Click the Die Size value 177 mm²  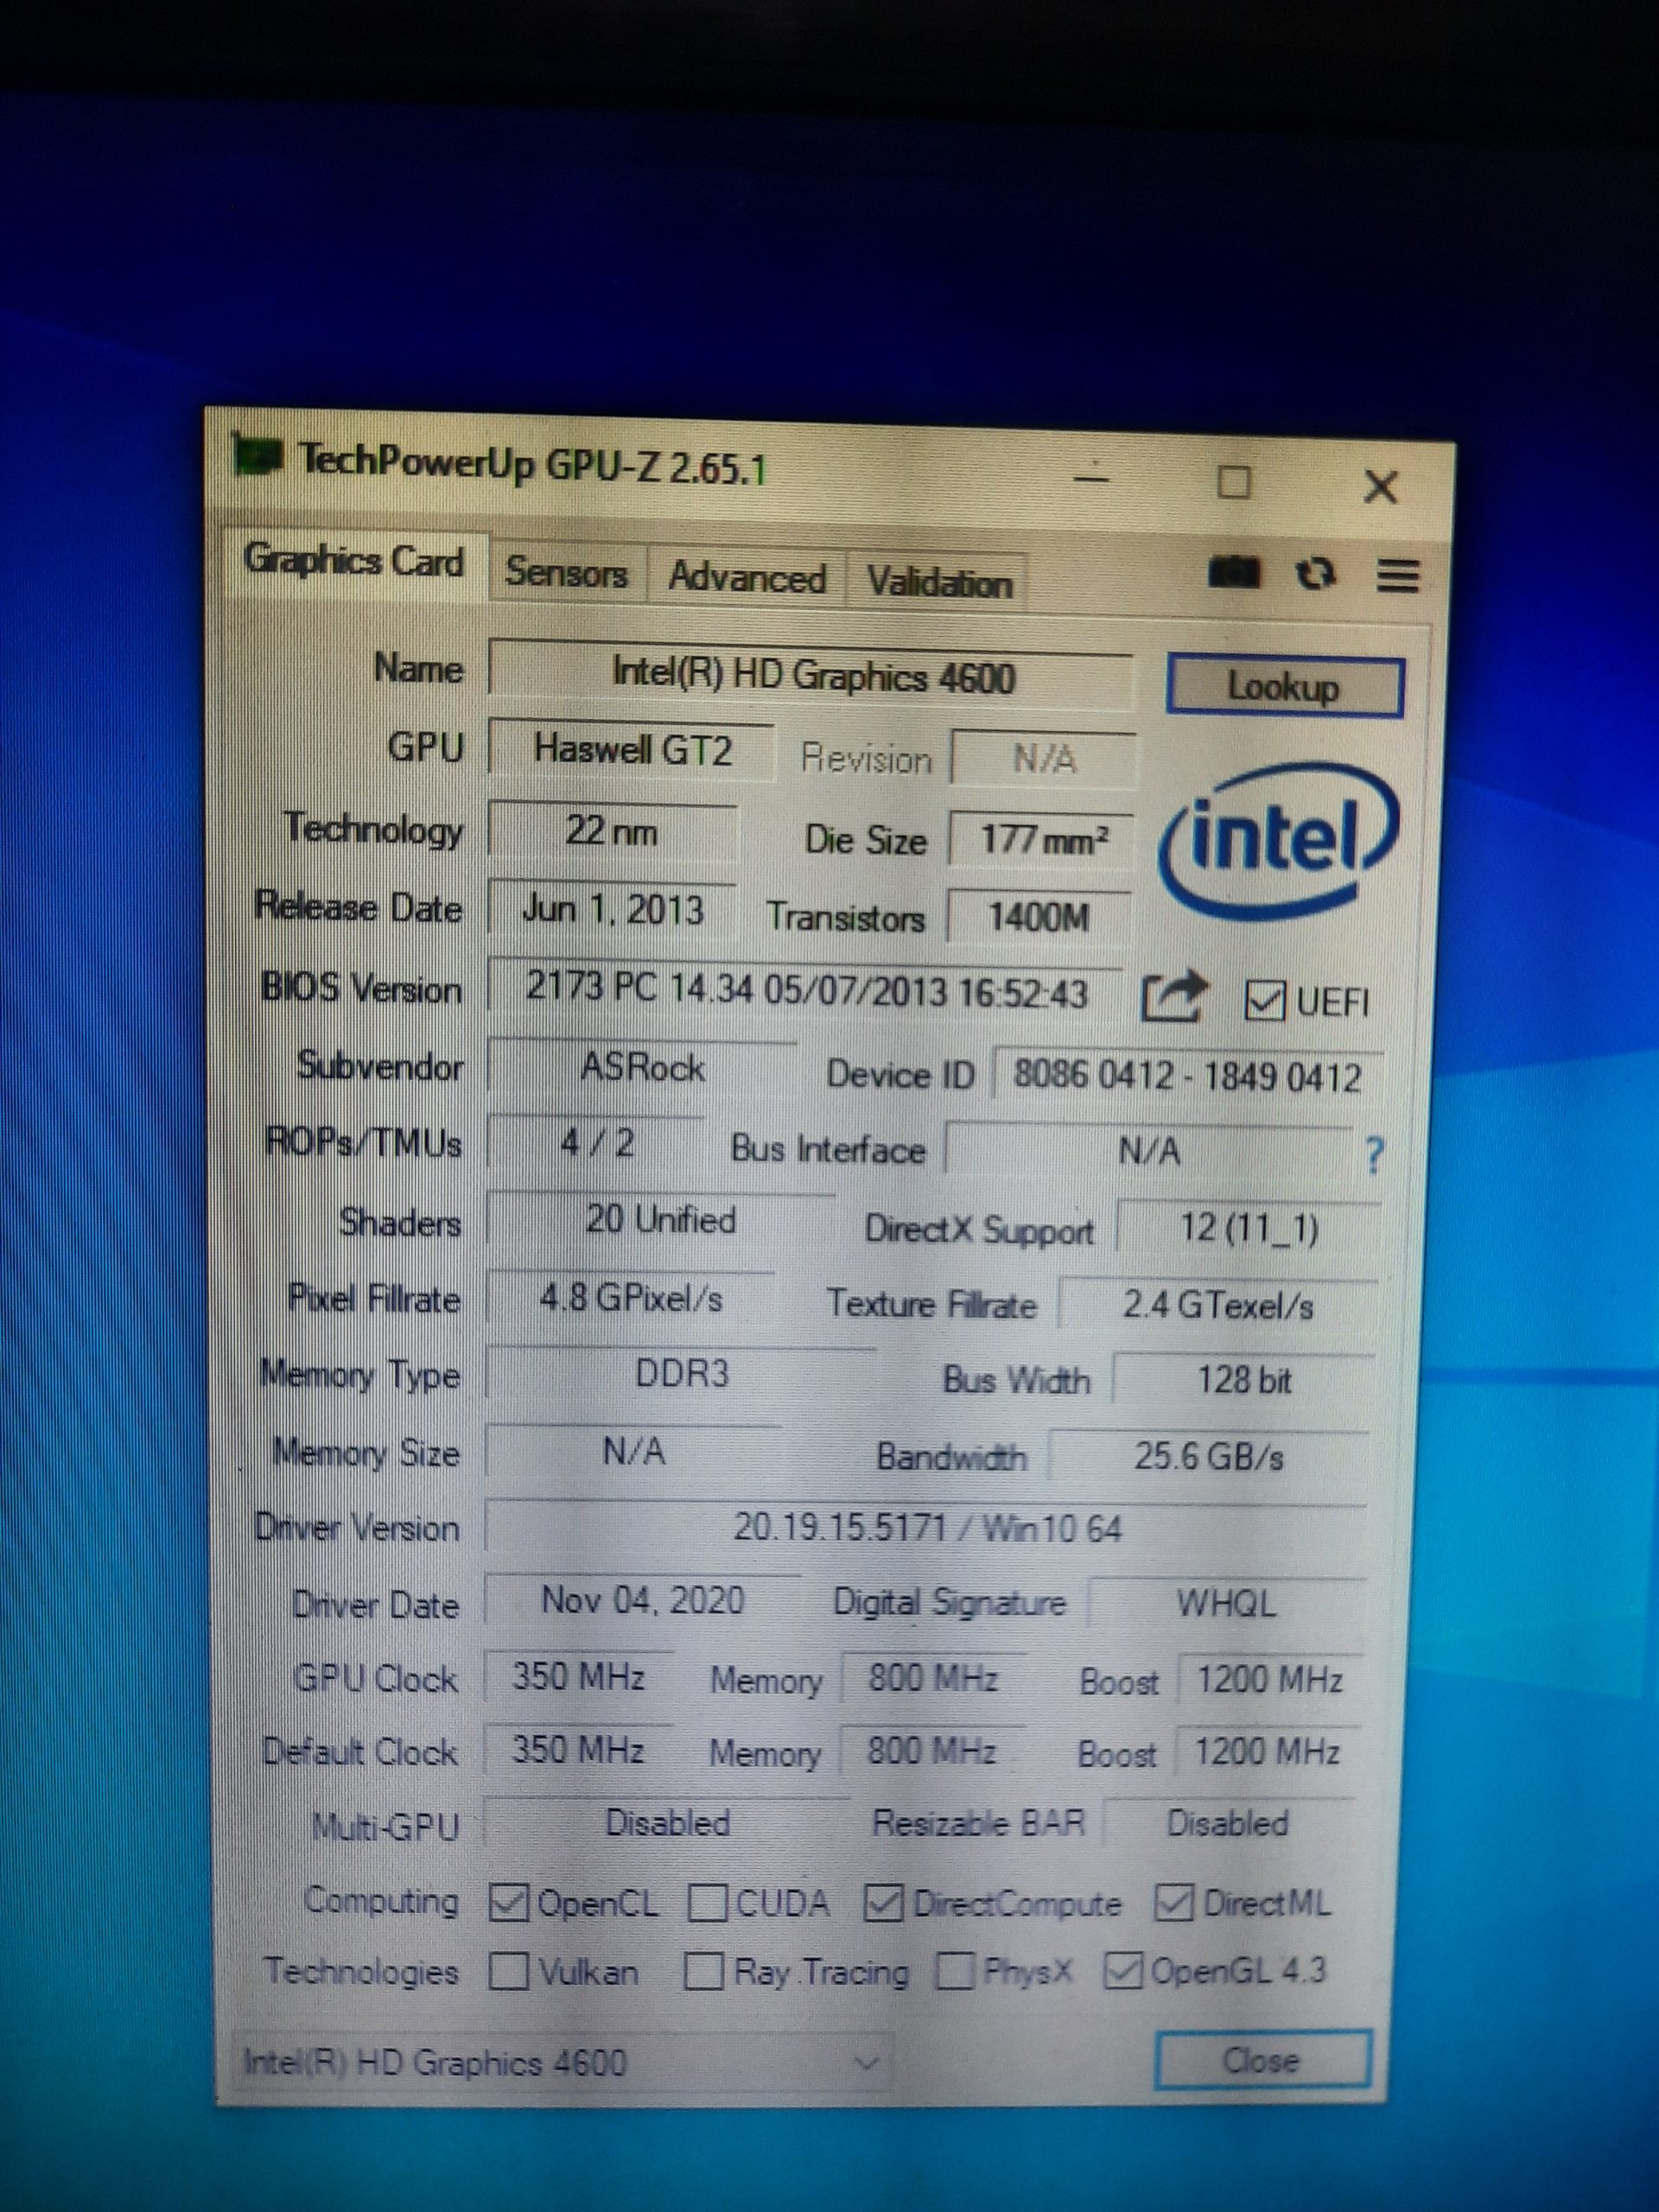pyautogui.click(x=1041, y=839)
